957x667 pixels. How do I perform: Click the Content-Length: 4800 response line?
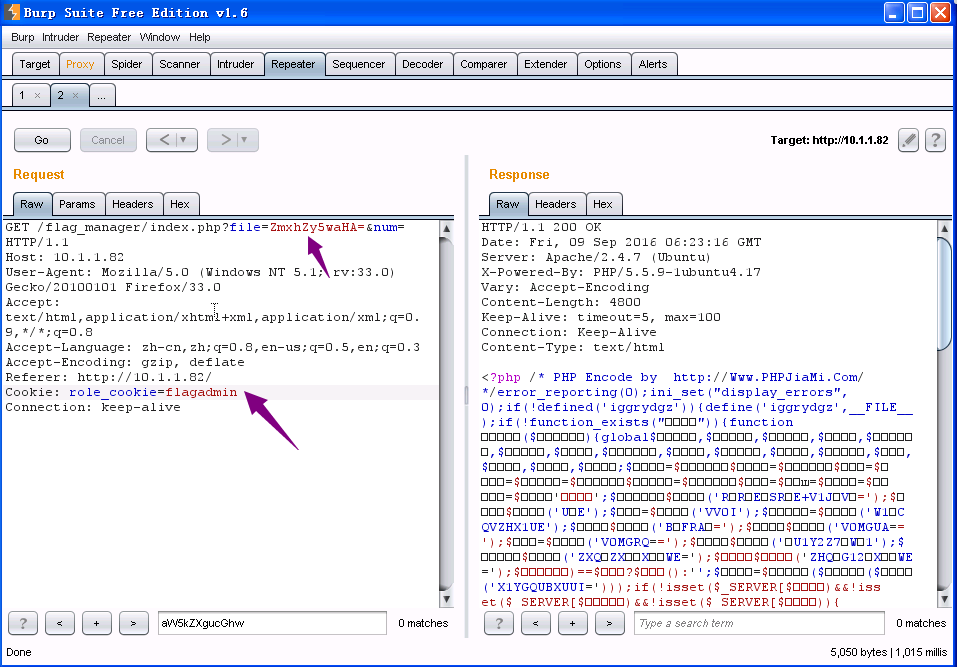click(x=561, y=303)
